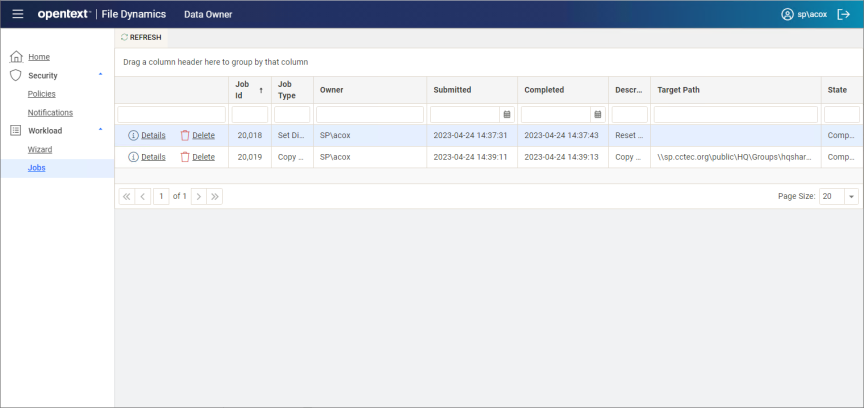Sort by the Owner column header

pos(370,90)
